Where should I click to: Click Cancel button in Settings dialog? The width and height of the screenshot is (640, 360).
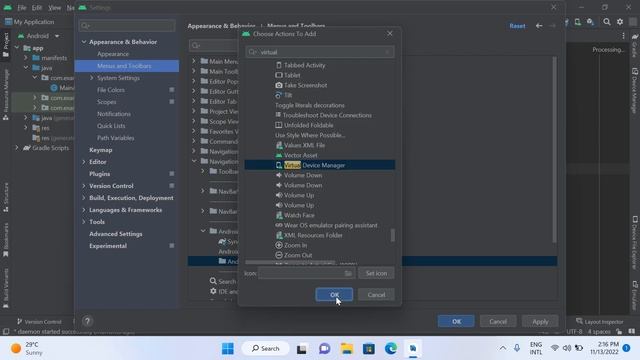click(x=498, y=321)
